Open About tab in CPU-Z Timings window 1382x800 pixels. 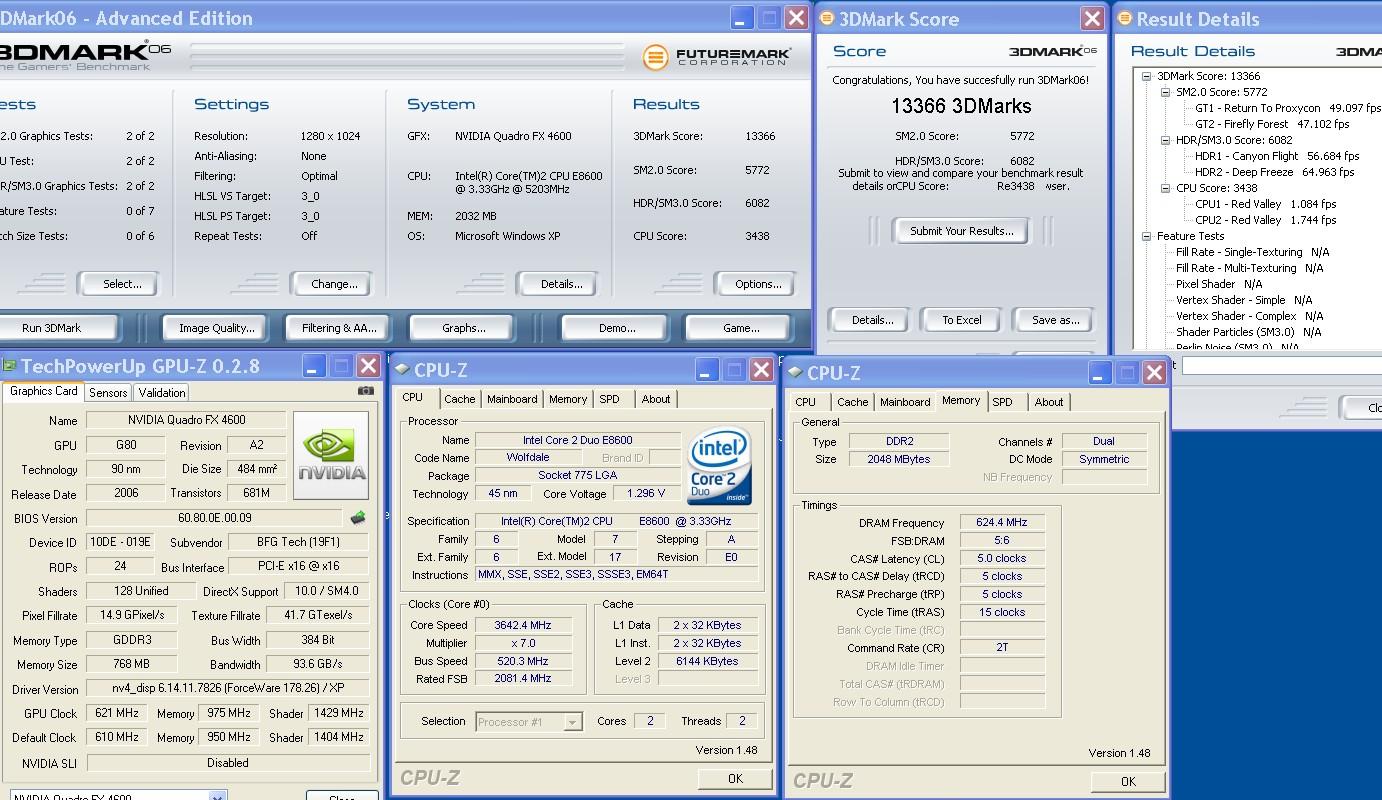(1049, 402)
